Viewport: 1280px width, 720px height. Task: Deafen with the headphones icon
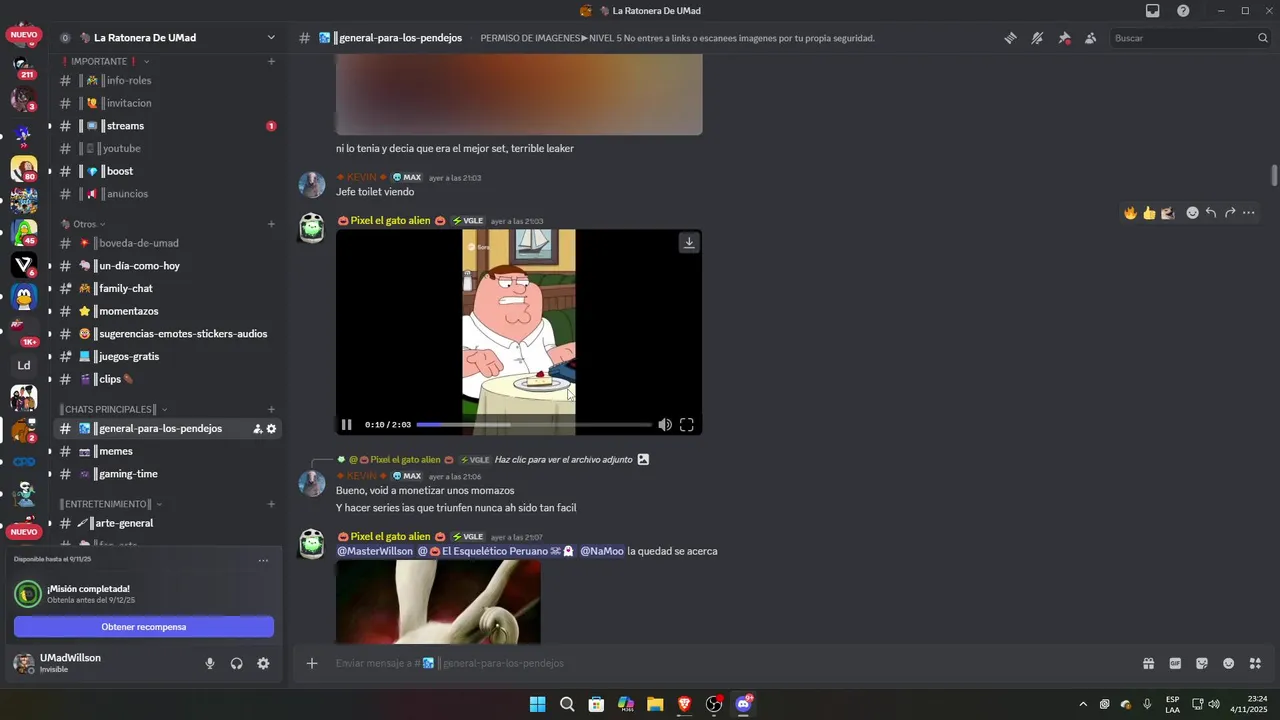[x=237, y=663]
